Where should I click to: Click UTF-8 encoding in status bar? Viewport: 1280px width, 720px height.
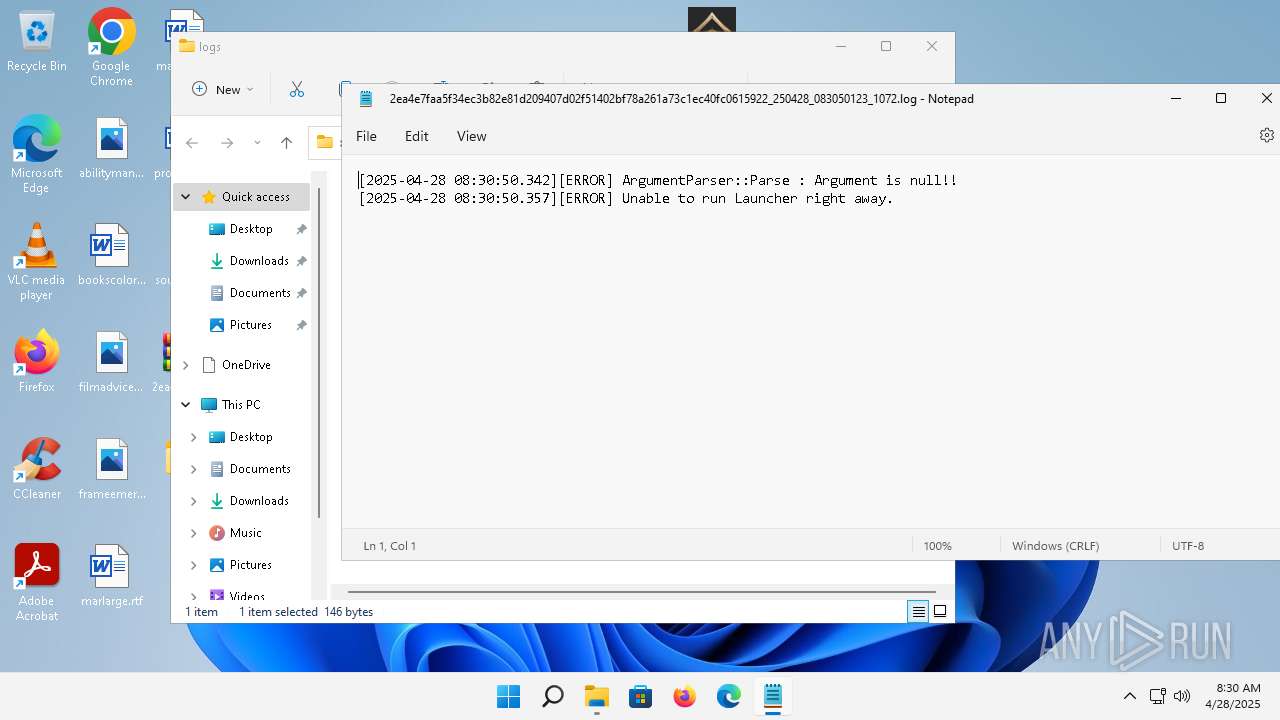click(x=1188, y=546)
